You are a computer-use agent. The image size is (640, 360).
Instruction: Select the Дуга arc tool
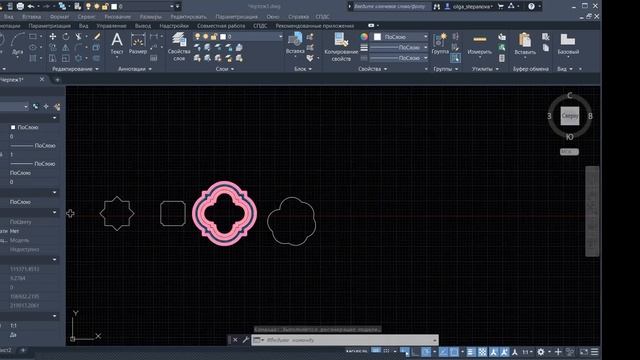(18, 44)
